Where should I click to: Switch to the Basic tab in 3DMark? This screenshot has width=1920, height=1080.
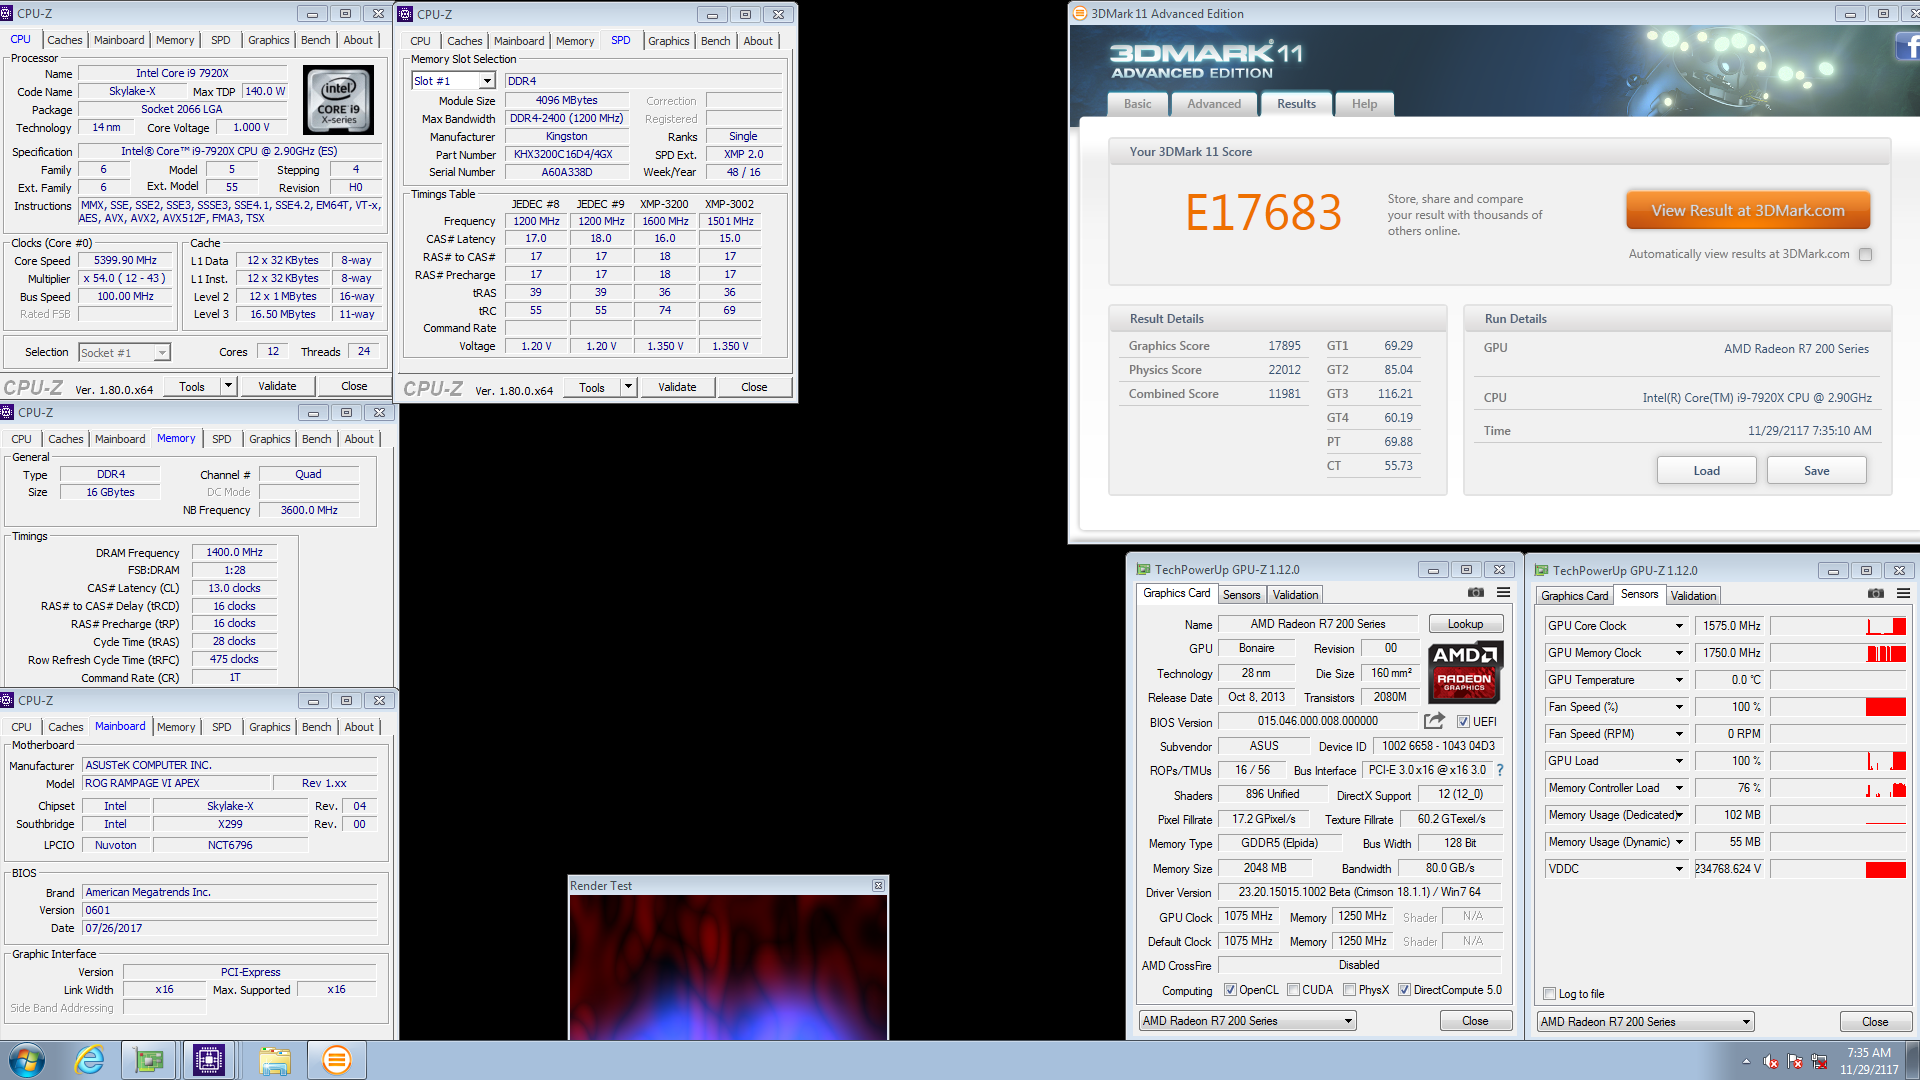click(x=1137, y=104)
